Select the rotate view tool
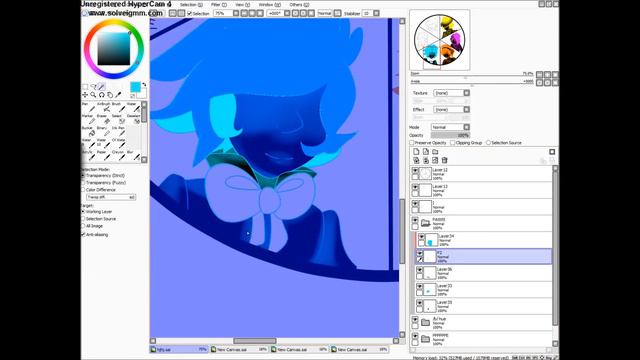Screen dimensions: 640x360 point(102,95)
